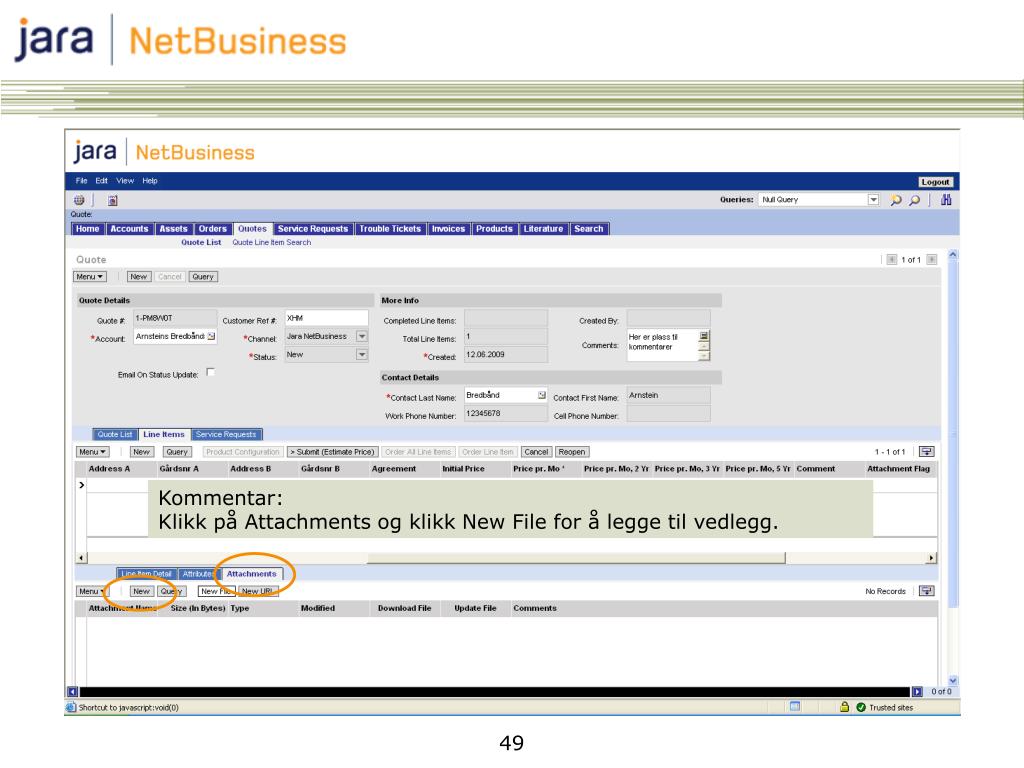1024x768 pixels.
Task: Click New URL in Attachments
Action: [x=257, y=592]
